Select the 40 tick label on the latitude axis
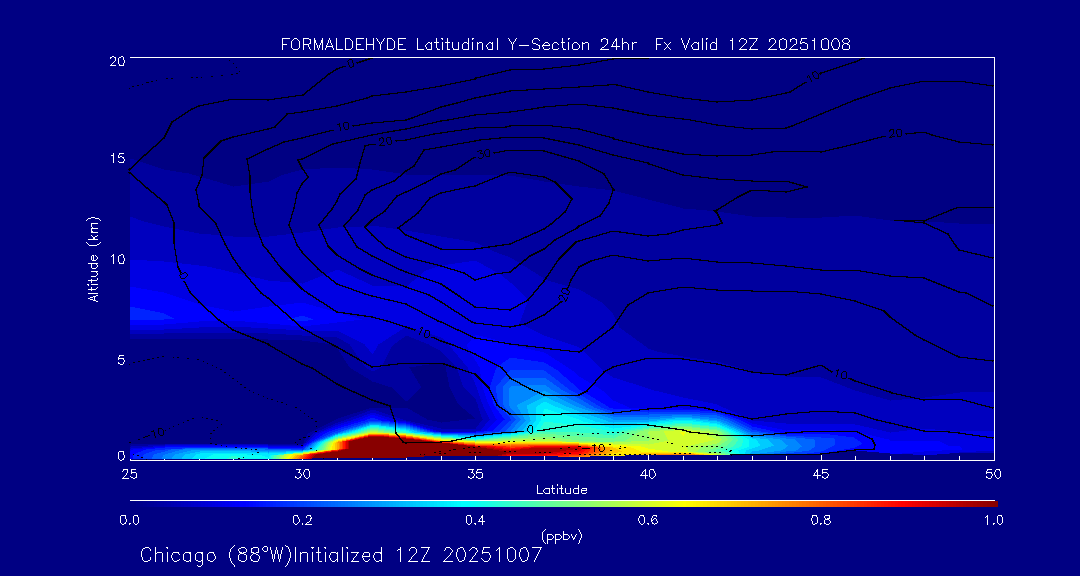This screenshot has height=576, width=1080. (x=647, y=473)
